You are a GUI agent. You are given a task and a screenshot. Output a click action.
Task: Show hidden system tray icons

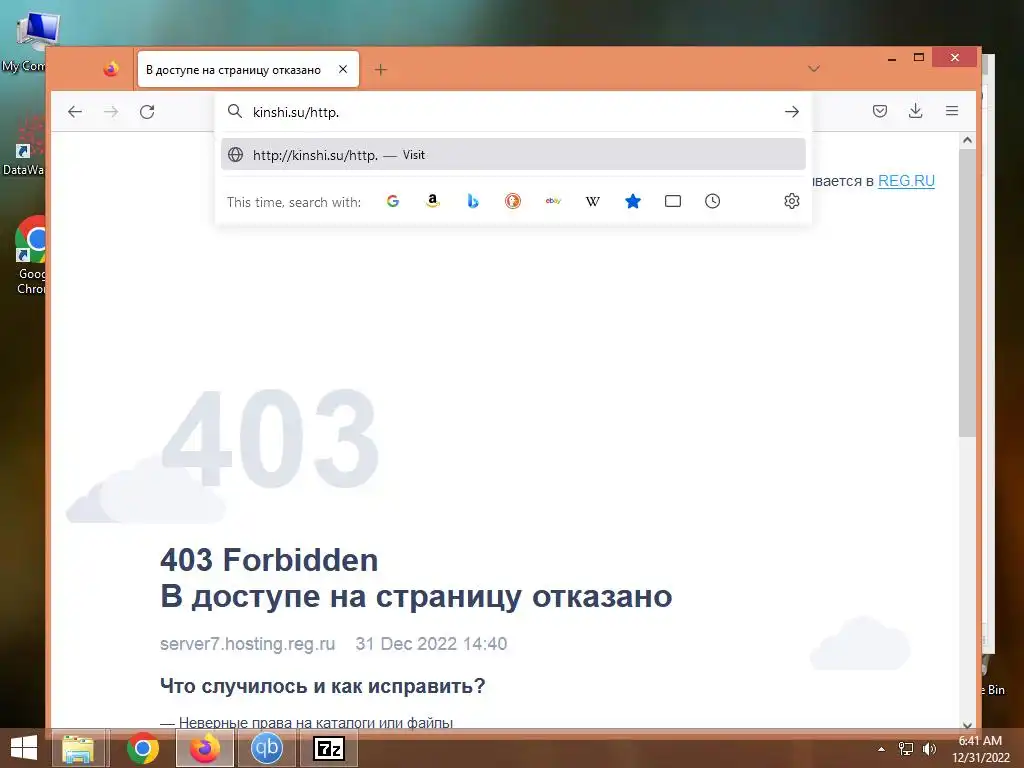[x=881, y=749]
